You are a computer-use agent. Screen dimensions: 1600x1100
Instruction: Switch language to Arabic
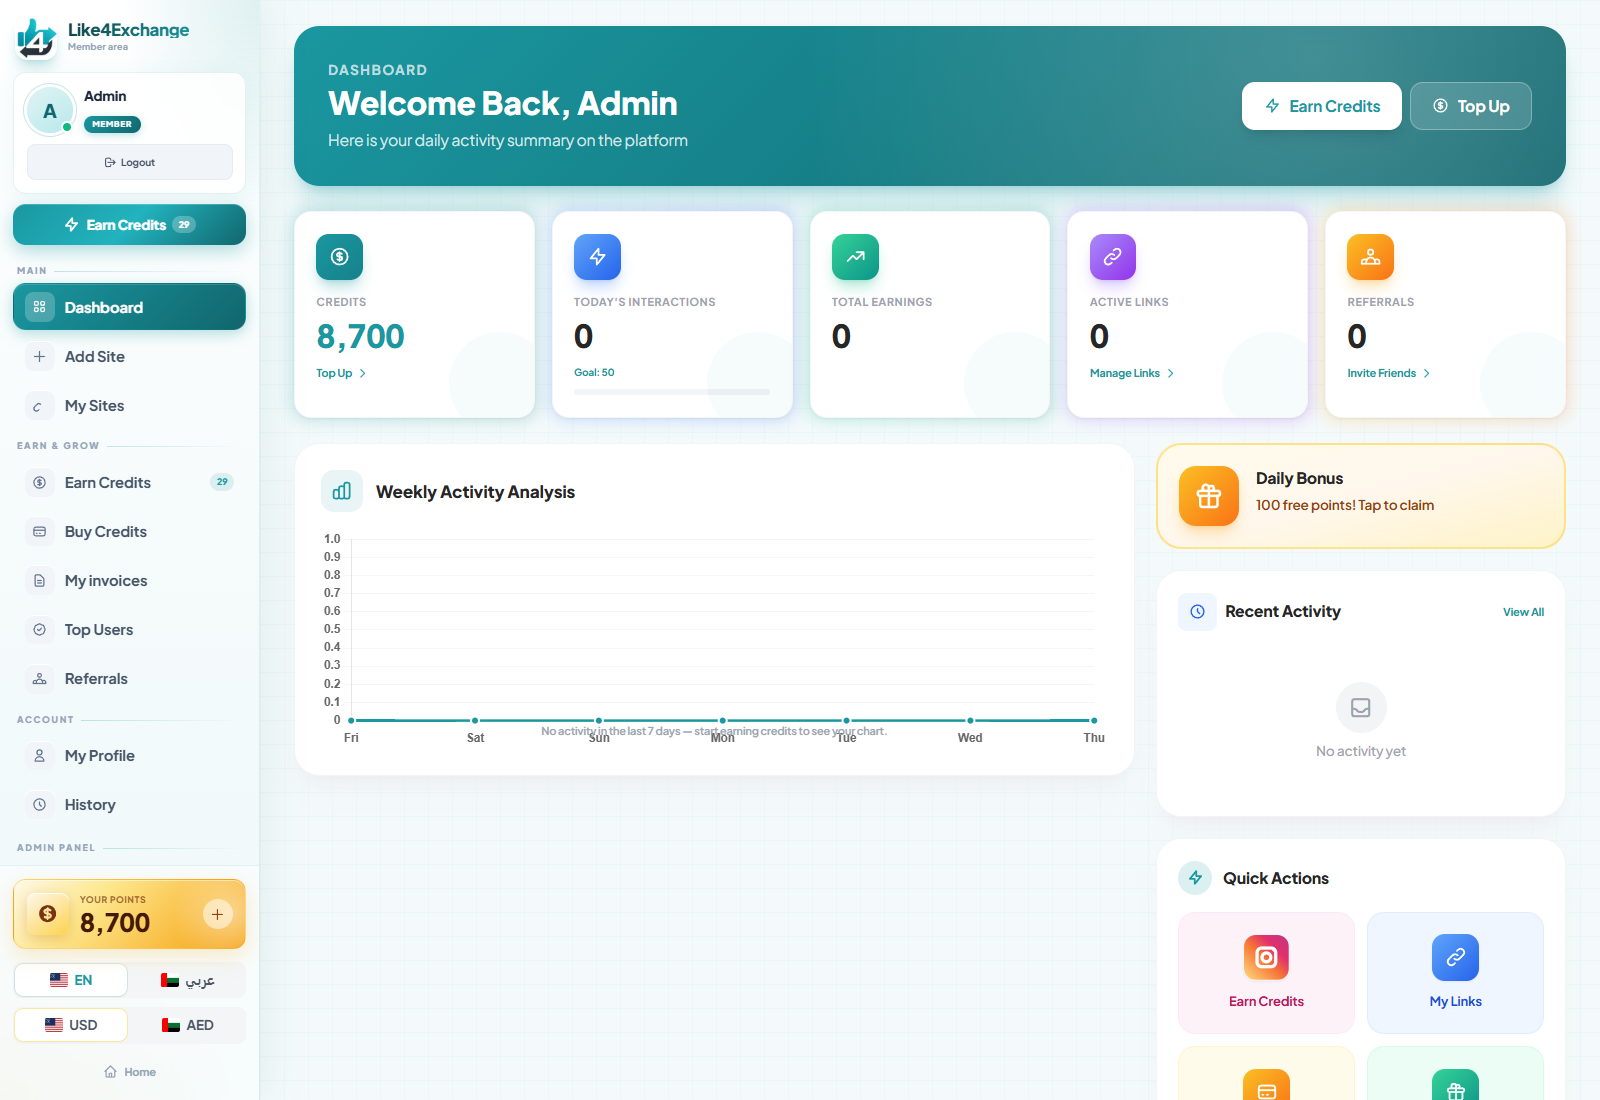point(188,980)
